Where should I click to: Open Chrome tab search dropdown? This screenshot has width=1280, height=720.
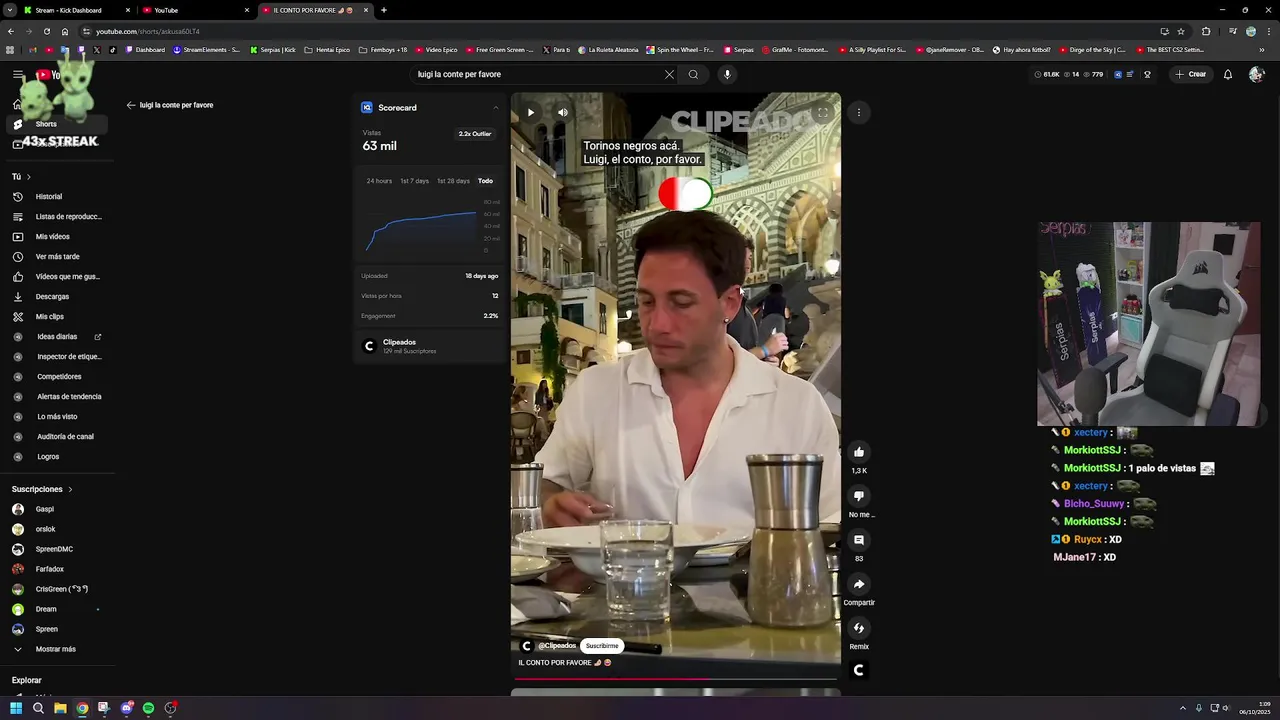tap(10, 10)
